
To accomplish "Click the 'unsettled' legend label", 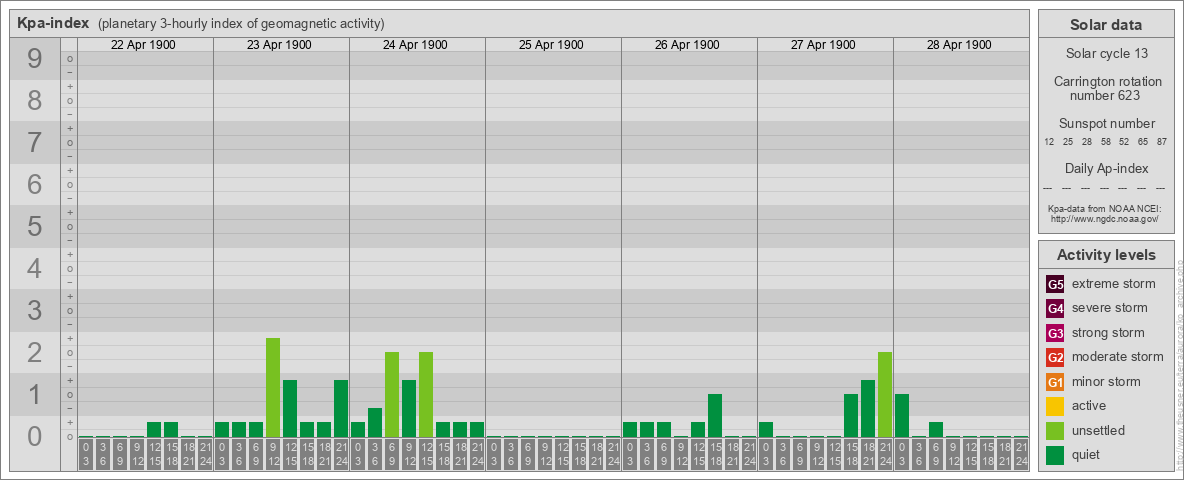I will click(x=1099, y=430).
